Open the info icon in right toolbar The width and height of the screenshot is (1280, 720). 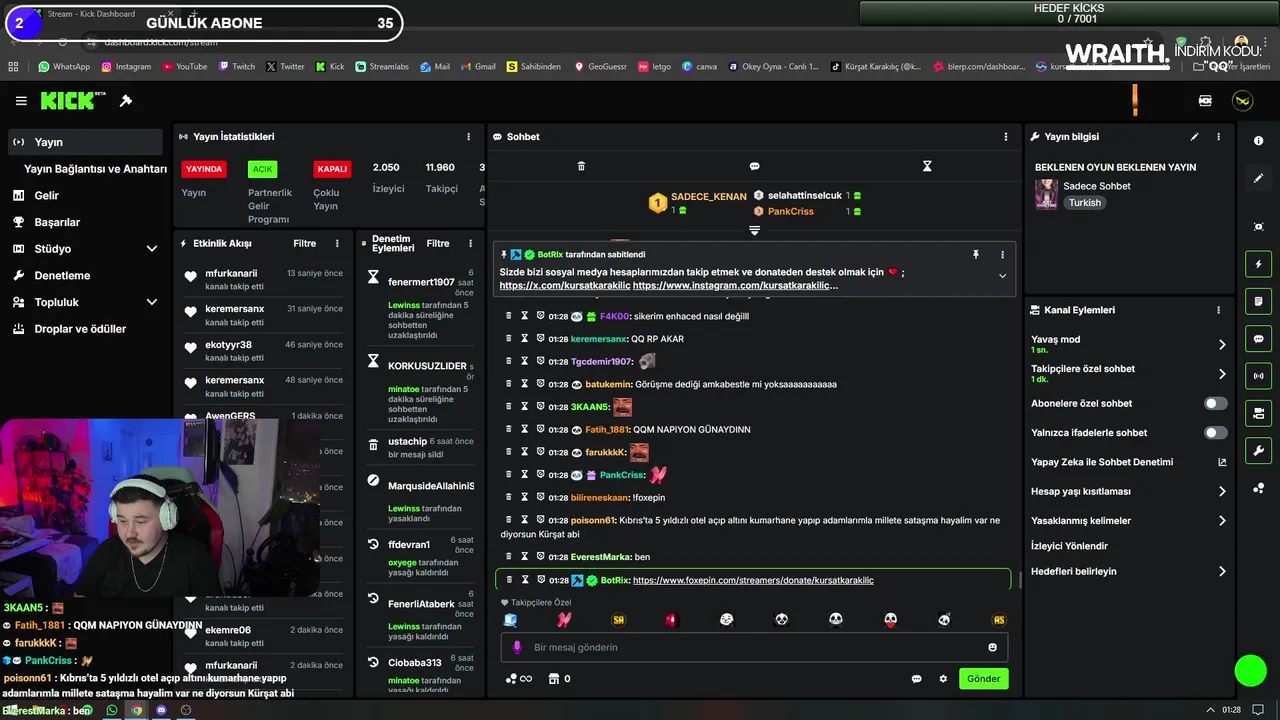click(x=1258, y=141)
